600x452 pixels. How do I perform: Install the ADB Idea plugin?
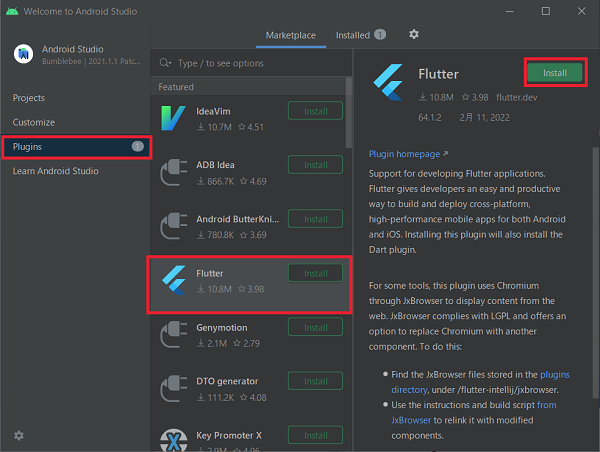tap(315, 165)
